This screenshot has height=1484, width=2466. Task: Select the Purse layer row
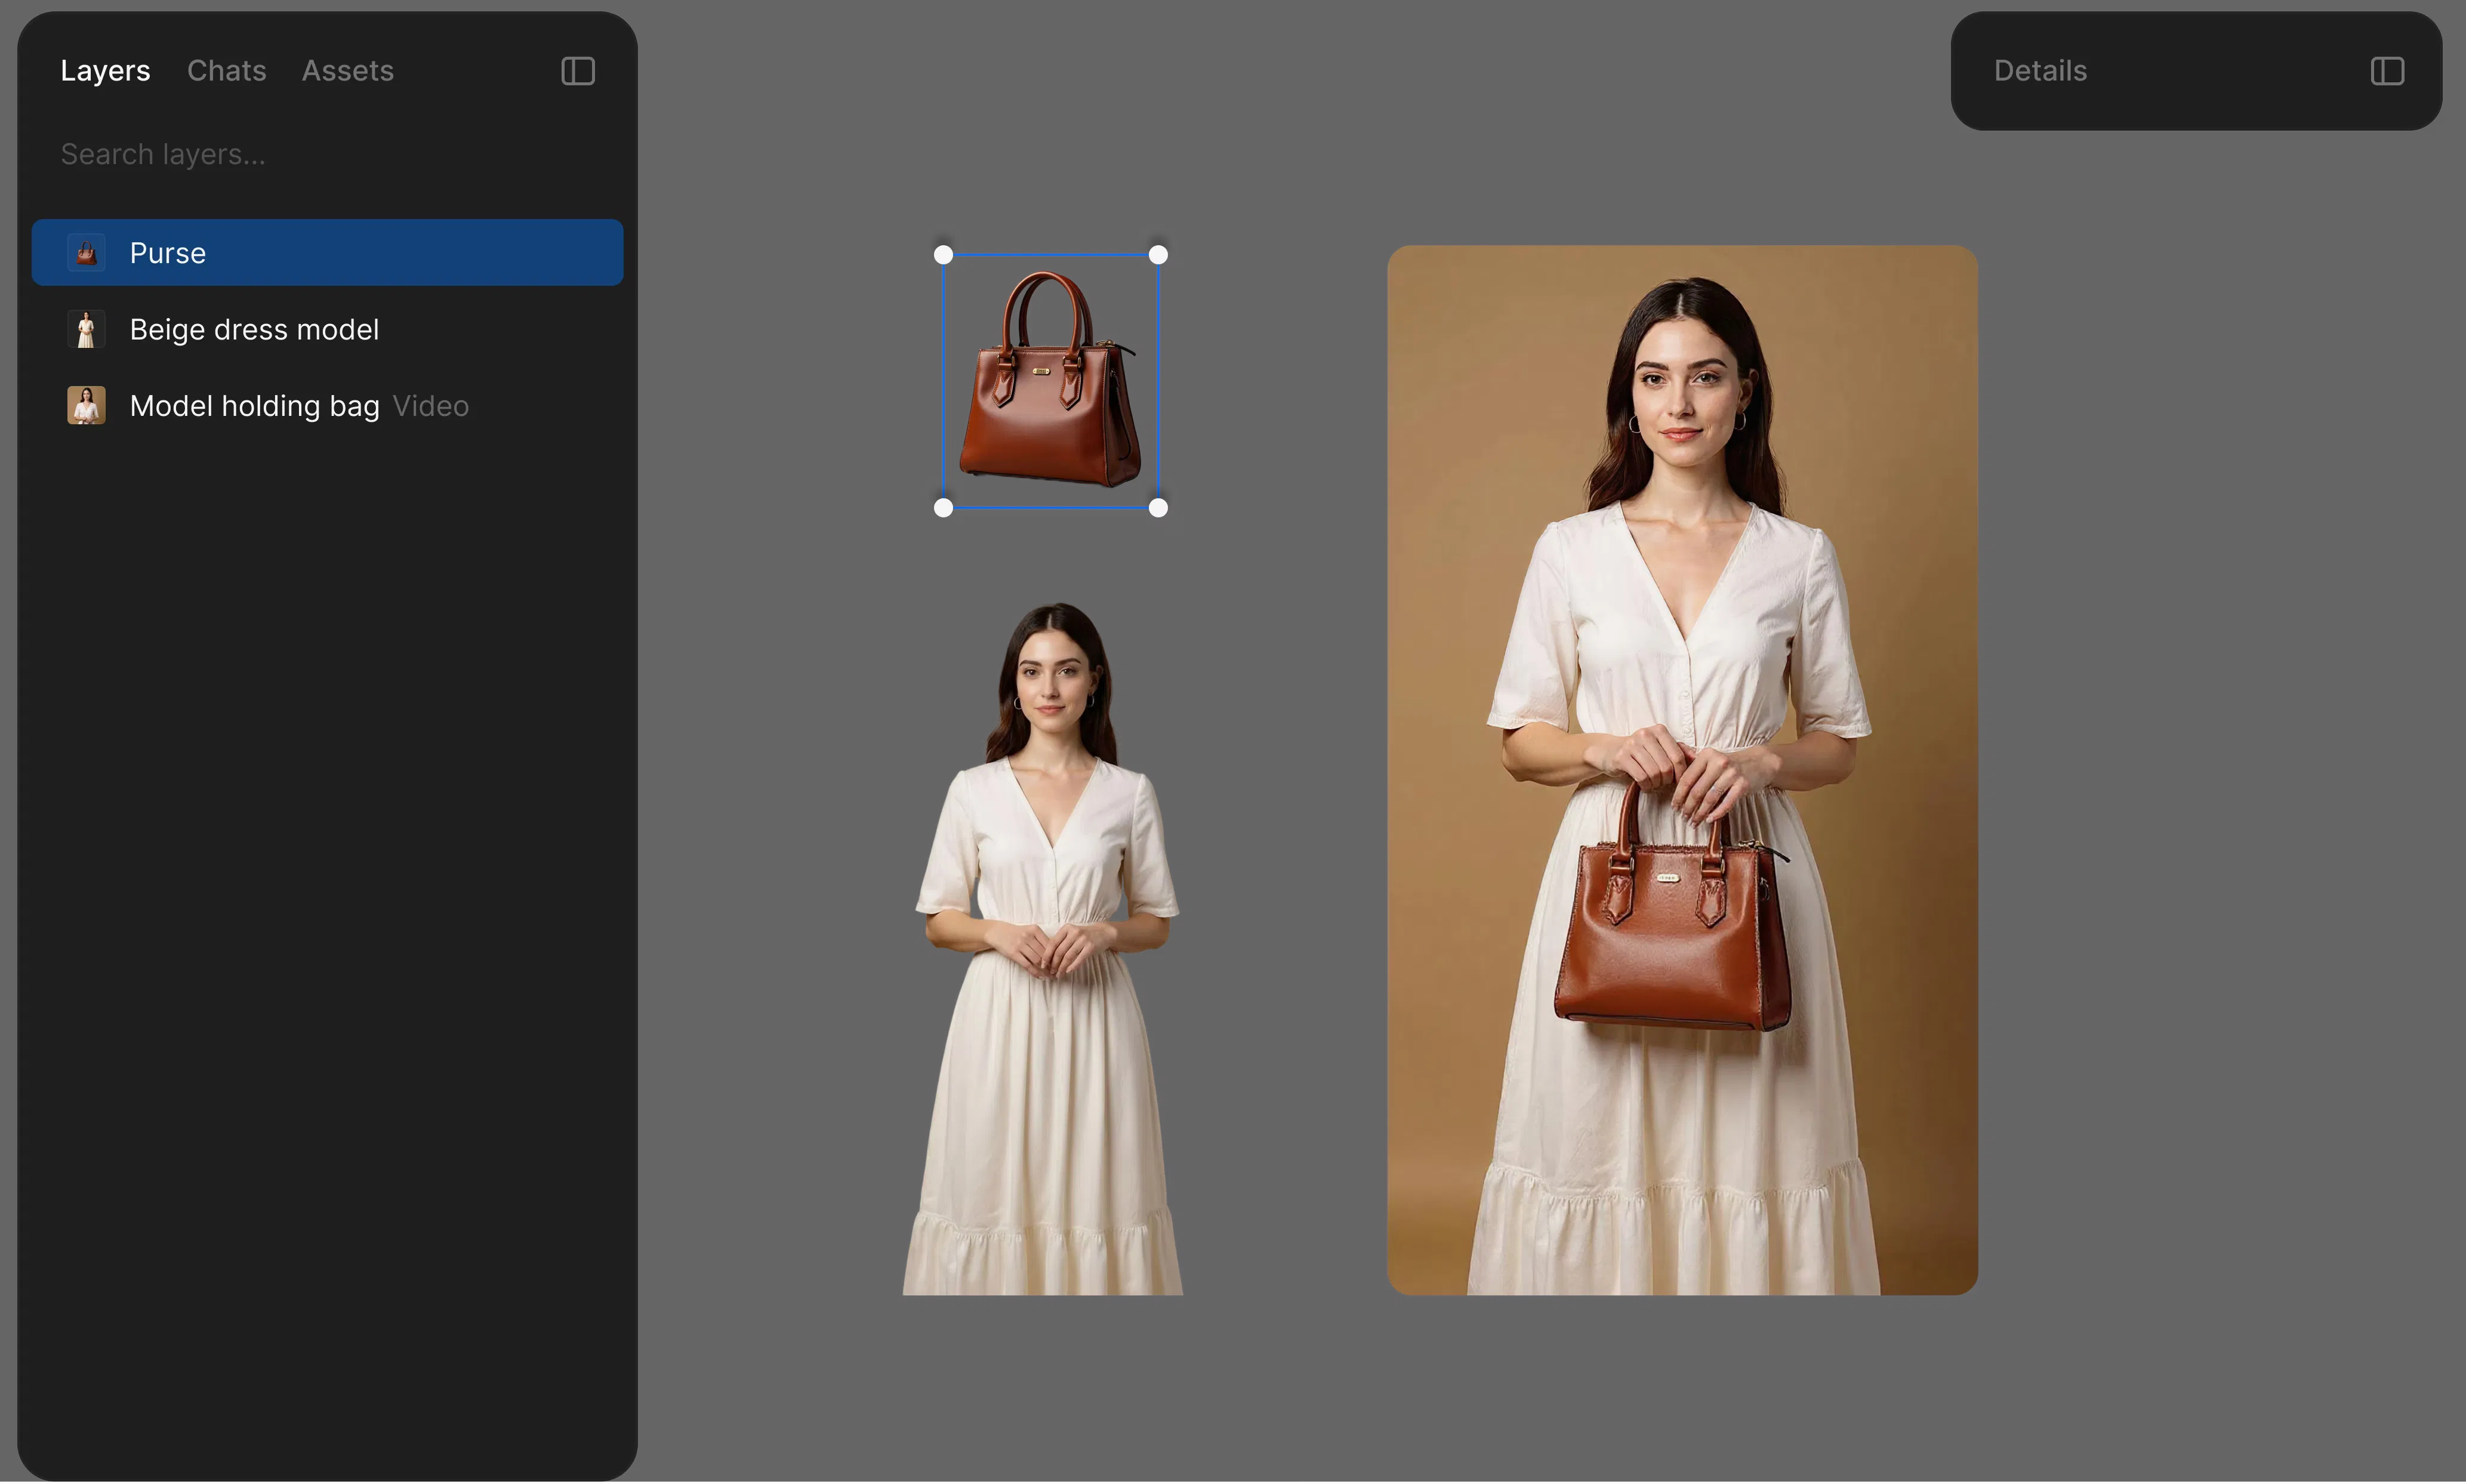tap(327, 253)
